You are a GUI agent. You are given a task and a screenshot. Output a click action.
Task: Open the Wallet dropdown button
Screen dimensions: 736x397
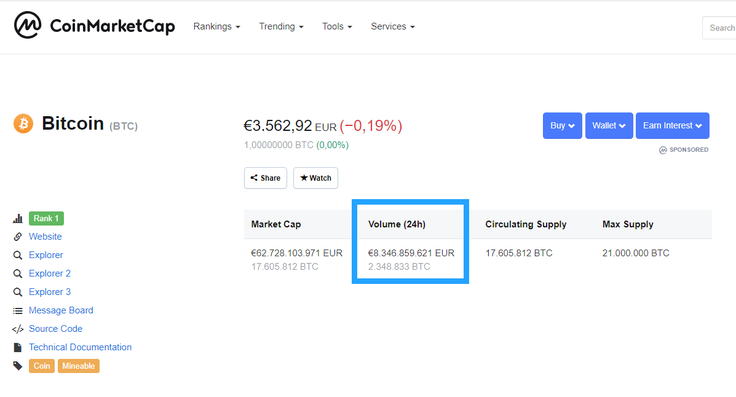609,126
